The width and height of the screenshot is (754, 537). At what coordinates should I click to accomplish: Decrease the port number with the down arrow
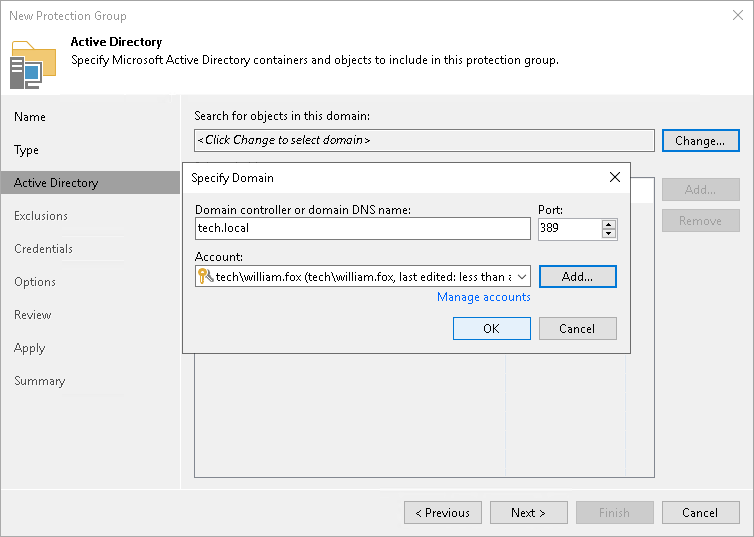click(609, 234)
